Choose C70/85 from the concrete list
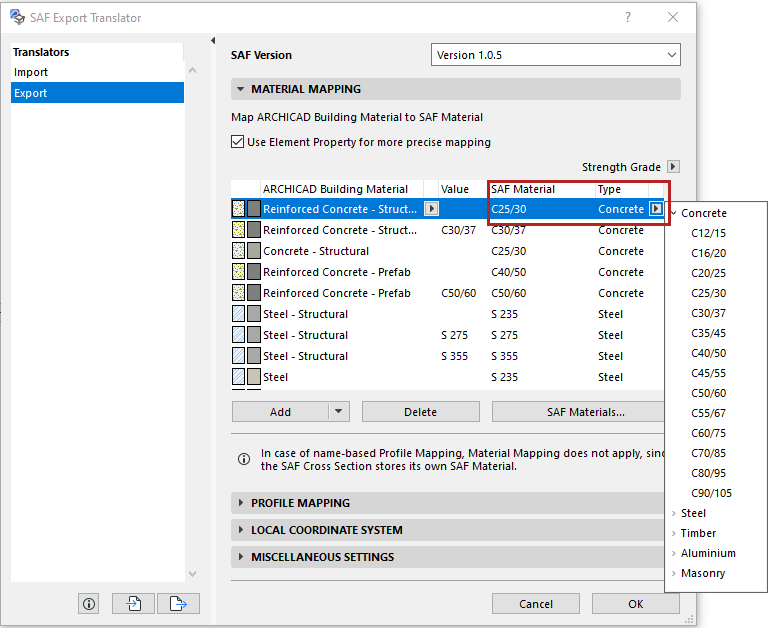Image resolution: width=770 pixels, height=628 pixels. (708, 453)
